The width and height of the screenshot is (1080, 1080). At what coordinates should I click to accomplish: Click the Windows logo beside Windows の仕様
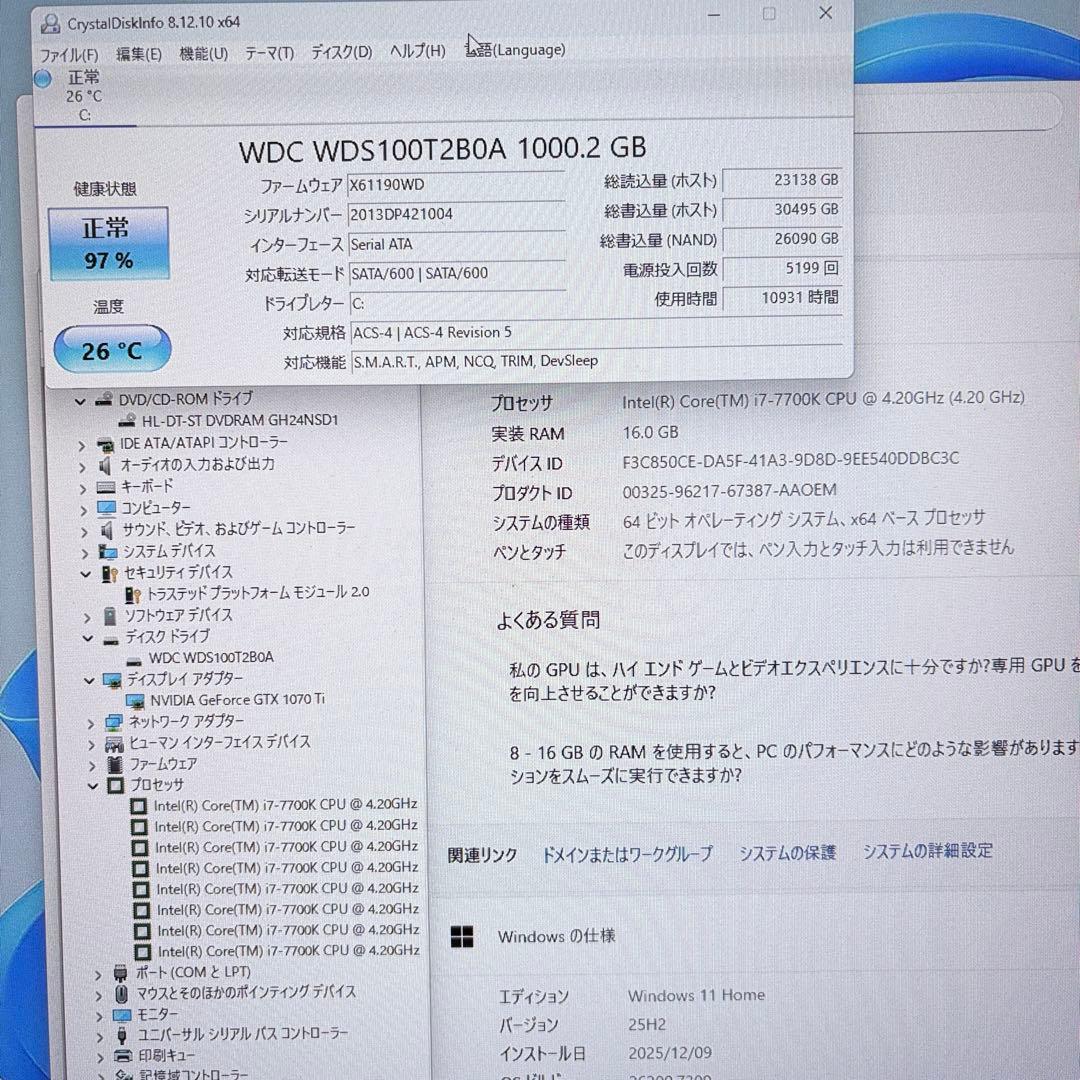point(463,936)
